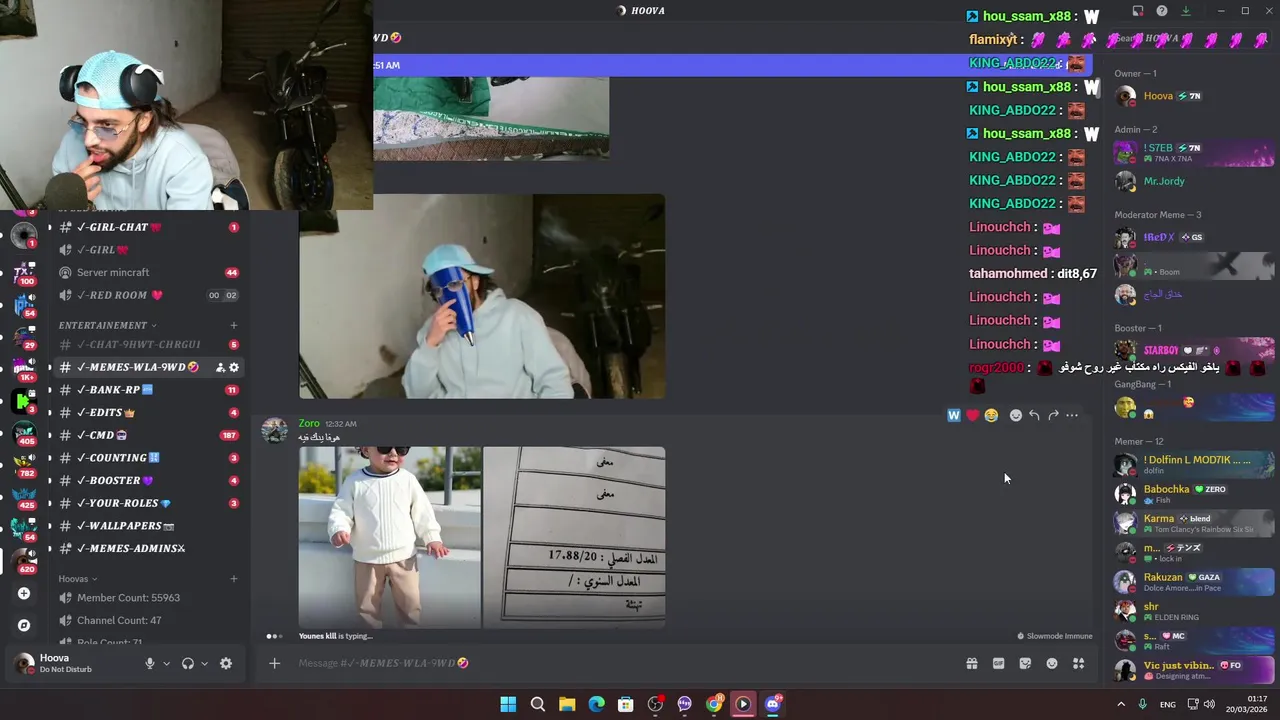Open User Settings gear next to Hoova
The height and width of the screenshot is (720, 1280).
[x=226, y=663]
